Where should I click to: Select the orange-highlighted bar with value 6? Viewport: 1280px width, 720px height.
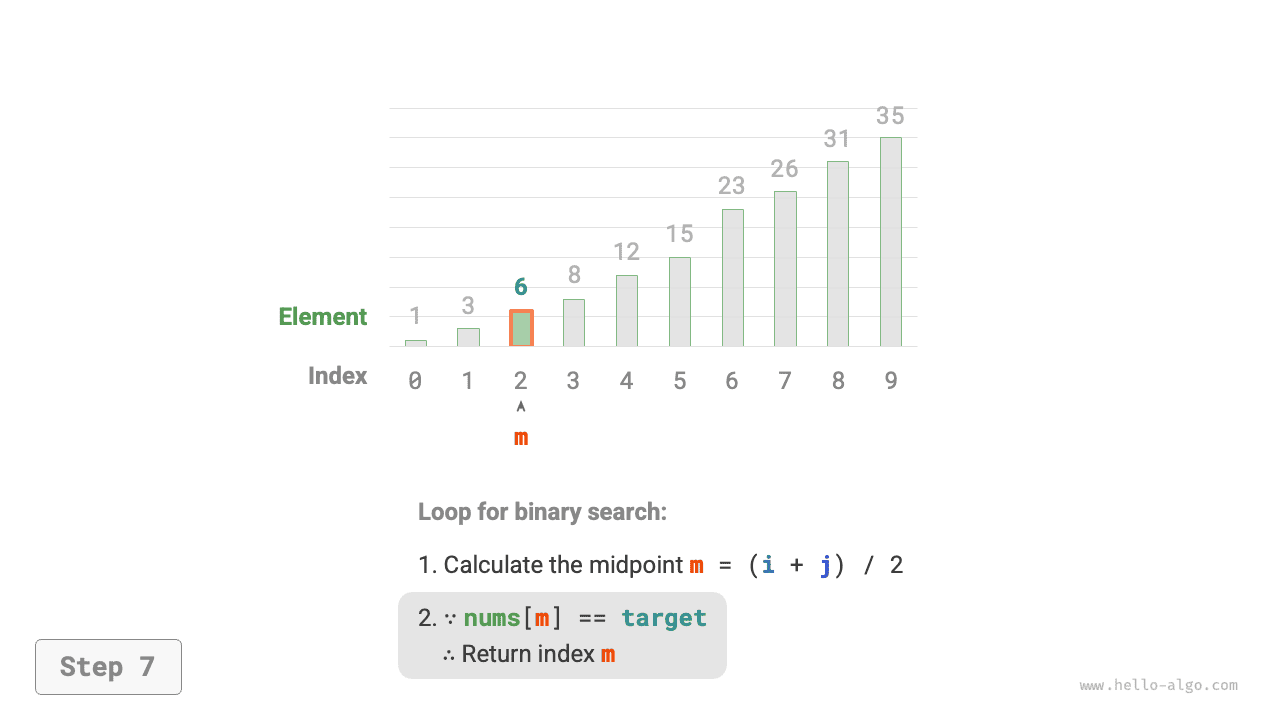coord(521,328)
